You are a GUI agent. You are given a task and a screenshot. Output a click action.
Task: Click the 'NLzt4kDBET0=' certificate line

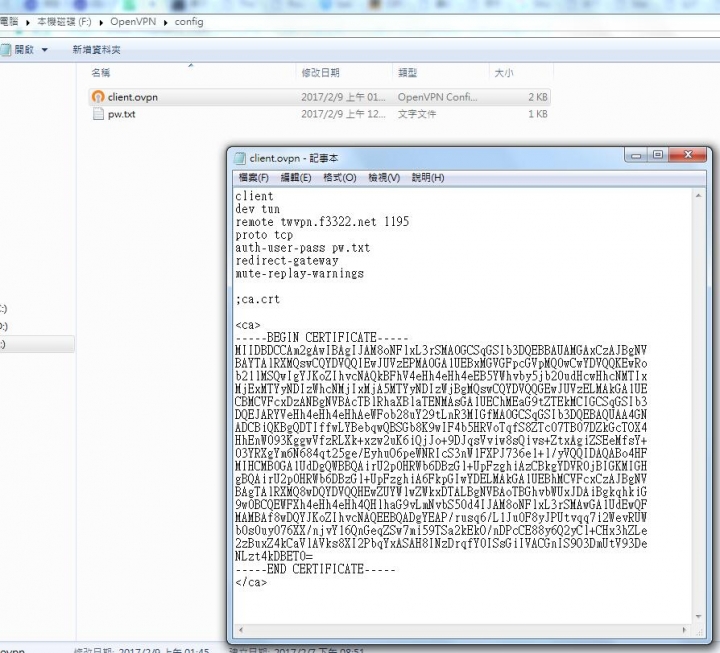pyautogui.click(x=274, y=557)
